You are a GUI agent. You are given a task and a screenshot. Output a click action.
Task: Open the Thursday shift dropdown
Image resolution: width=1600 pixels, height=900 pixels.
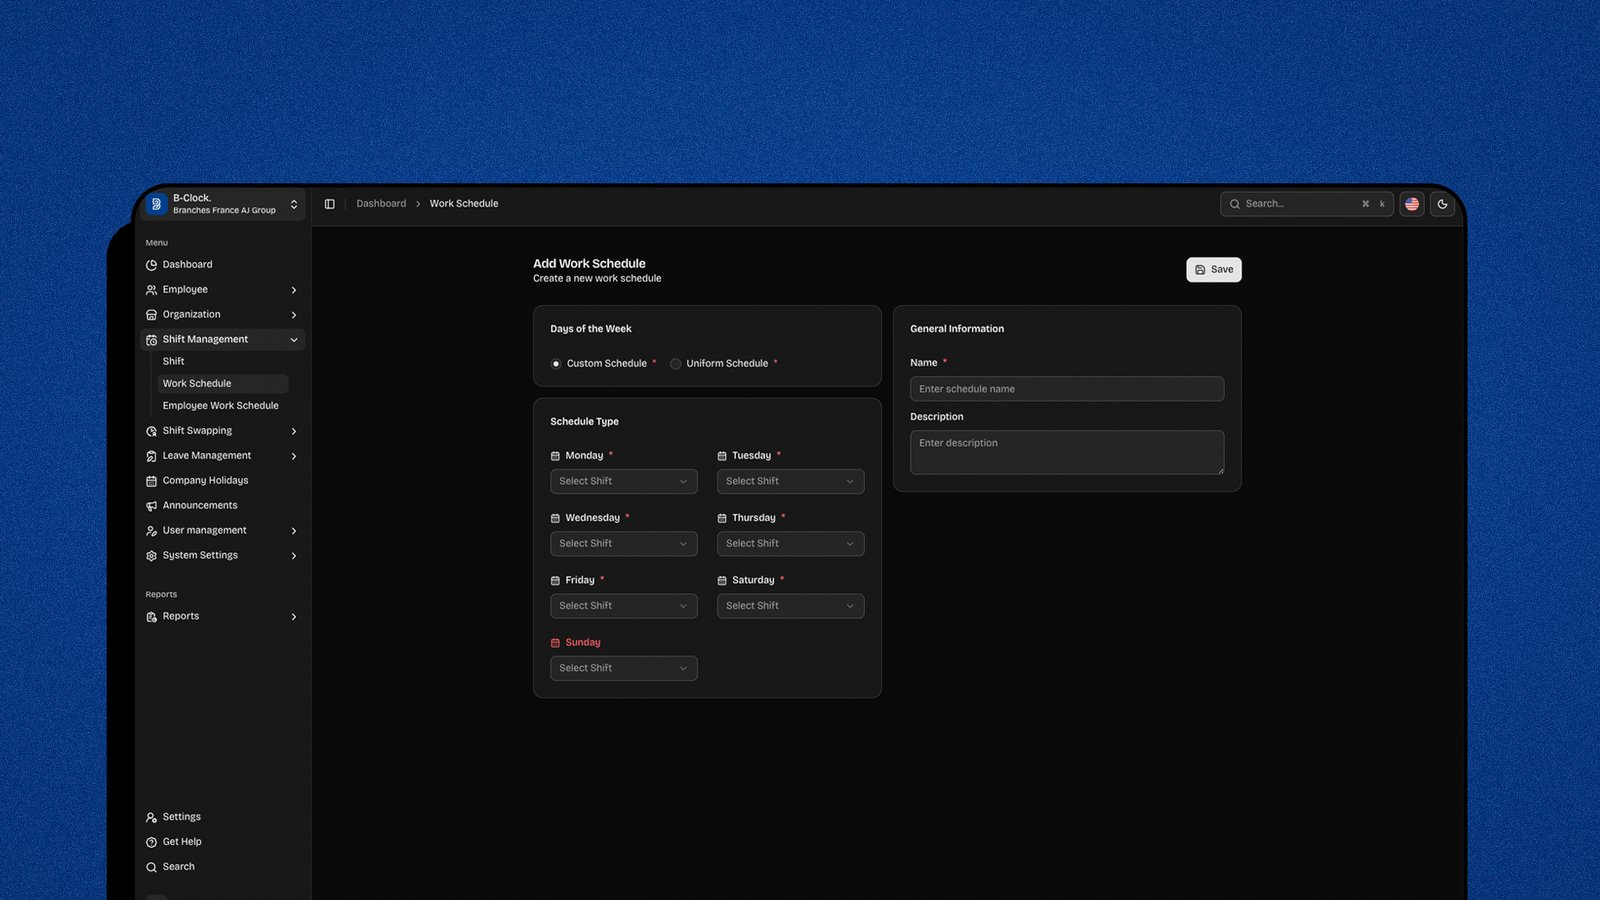coord(790,544)
